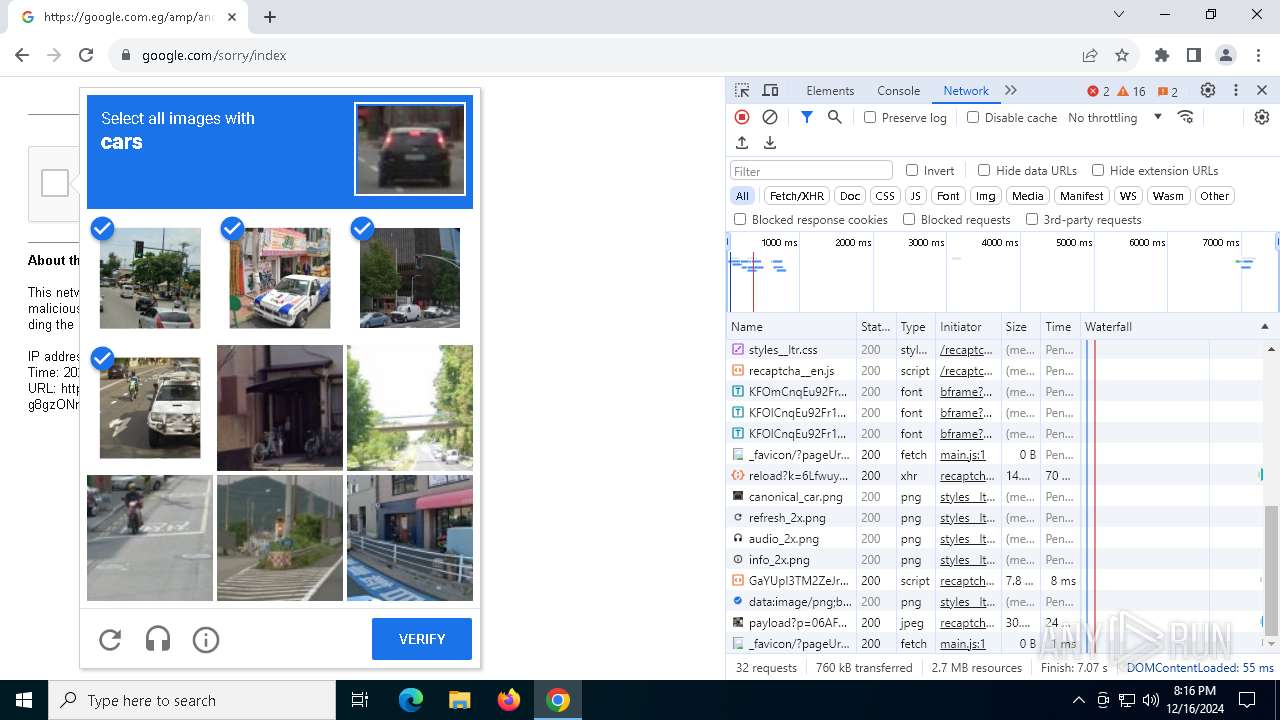The width and height of the screenshot is (1280, 720).
Task: Toggle the device toolbar icon in DevTools
Action: click(770, 90)
